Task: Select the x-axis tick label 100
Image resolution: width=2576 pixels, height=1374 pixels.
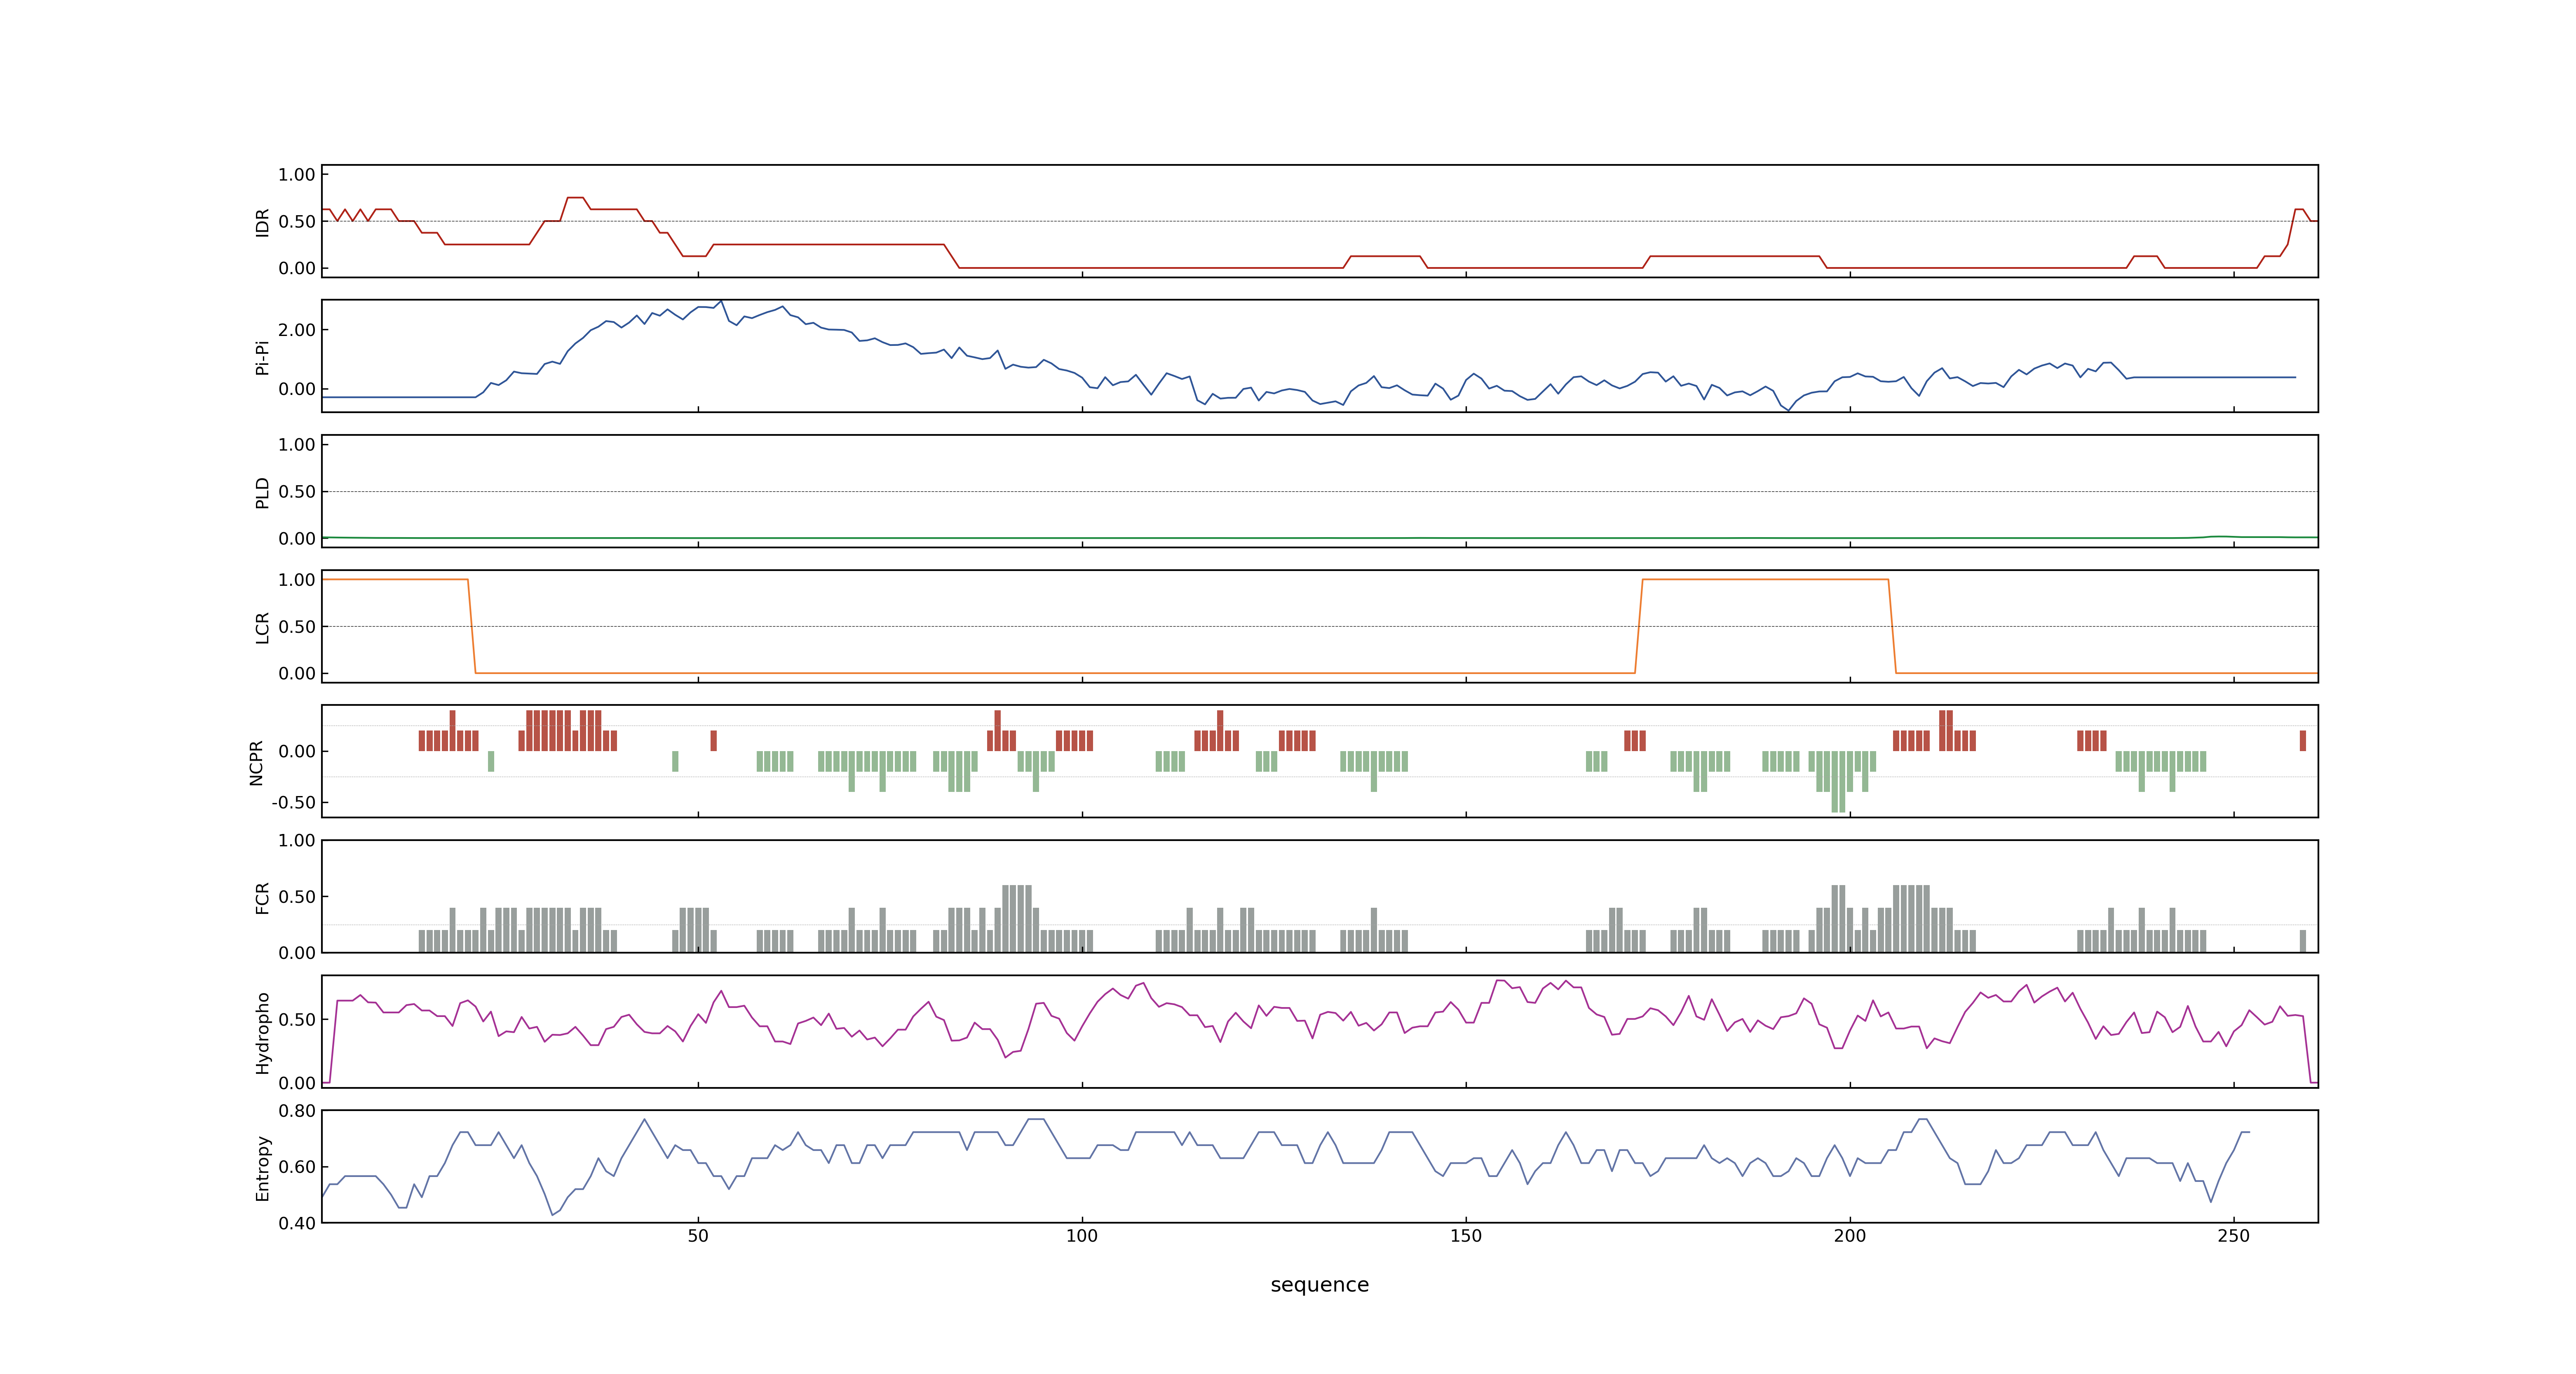Action: point(1082,1236)
